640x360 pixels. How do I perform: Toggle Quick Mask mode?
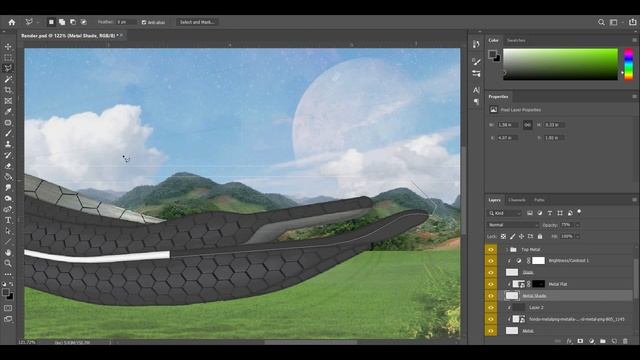point(8,308)
